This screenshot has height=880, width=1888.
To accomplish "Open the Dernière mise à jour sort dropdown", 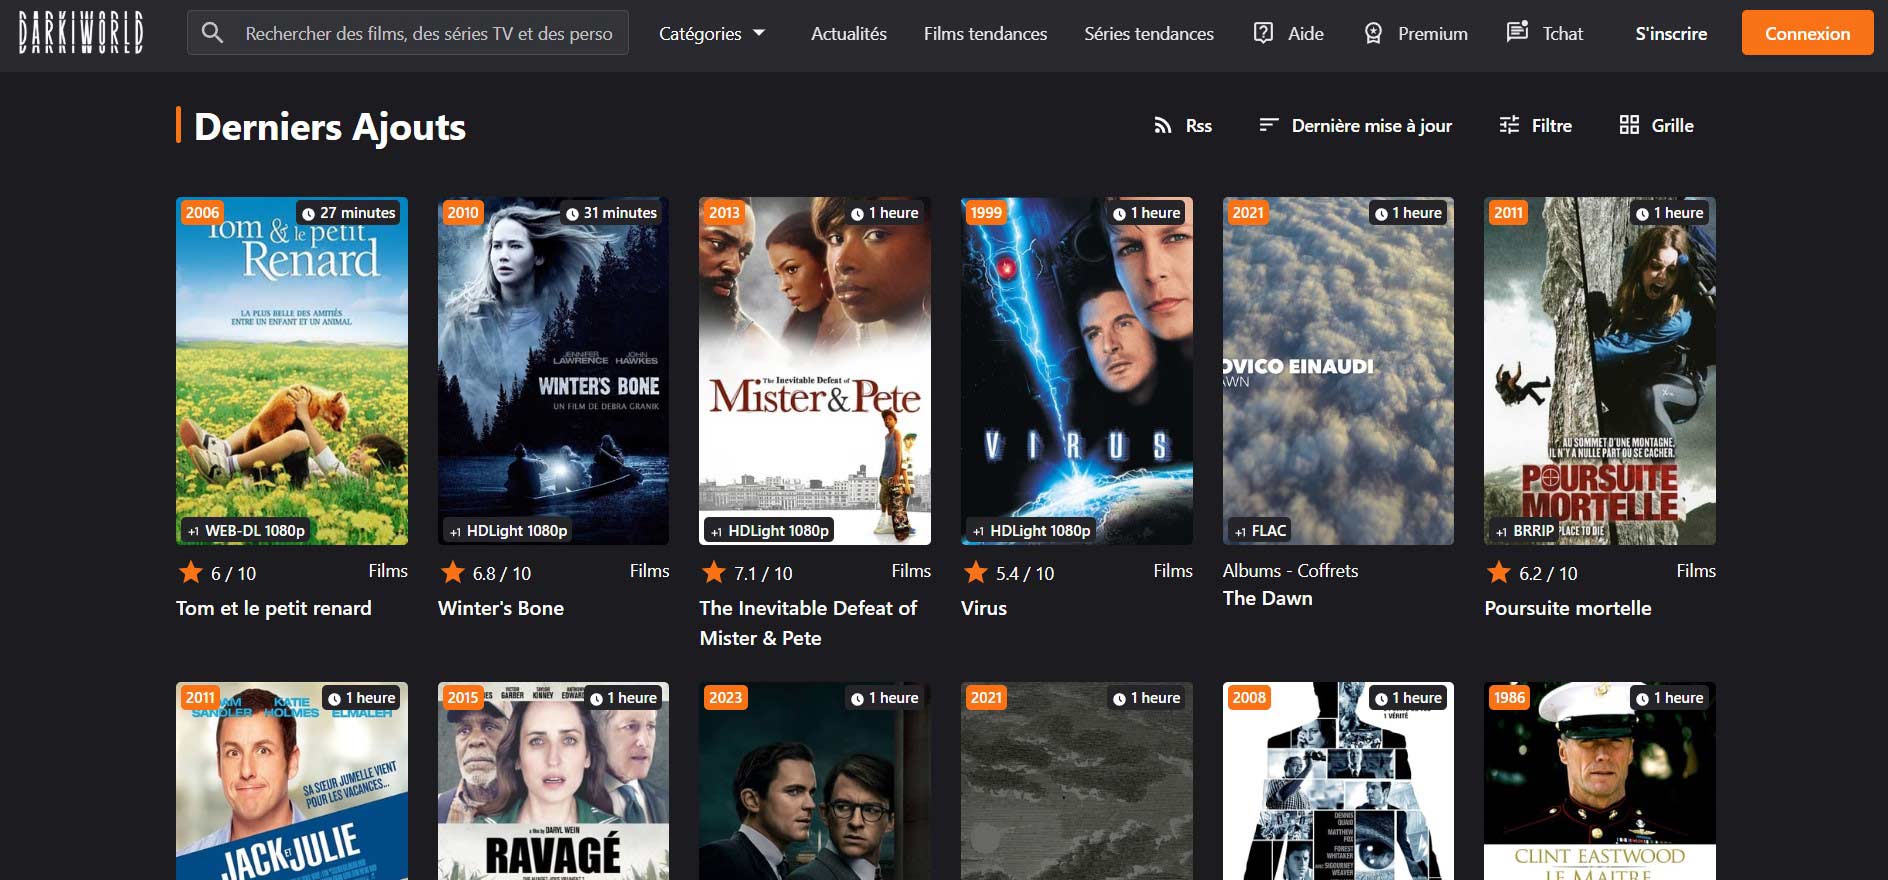I will pos(1355,125).
